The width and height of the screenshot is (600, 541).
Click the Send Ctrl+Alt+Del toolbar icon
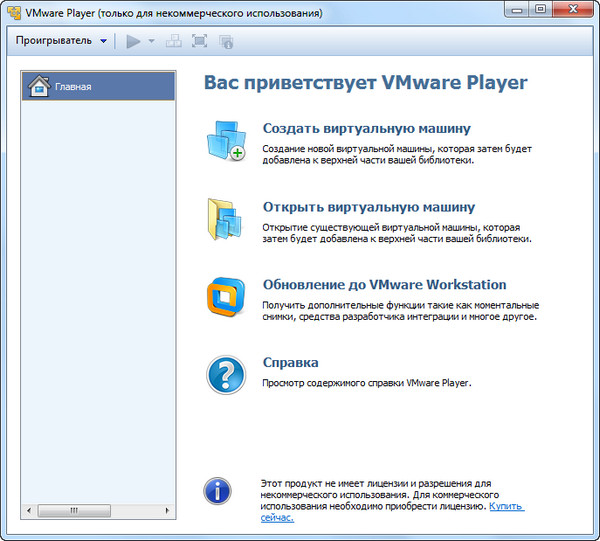pyautogui.click(x=174, y=41)
